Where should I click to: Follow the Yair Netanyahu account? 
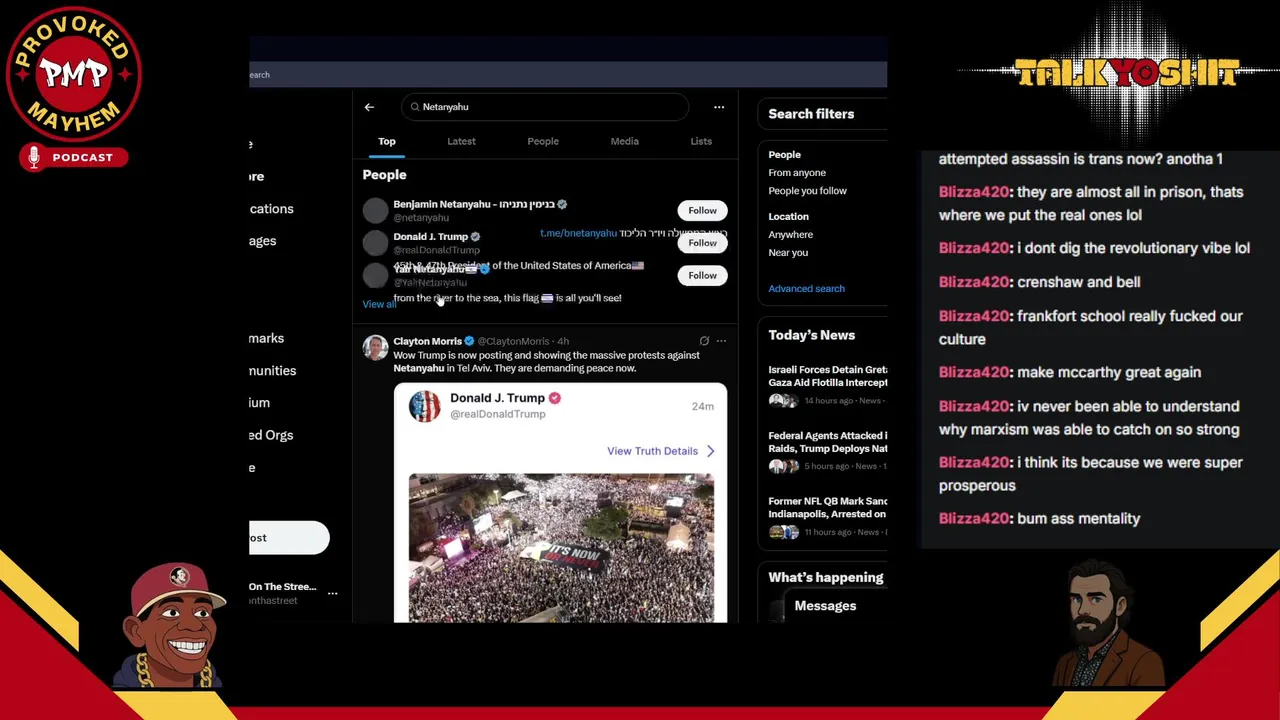702,275
